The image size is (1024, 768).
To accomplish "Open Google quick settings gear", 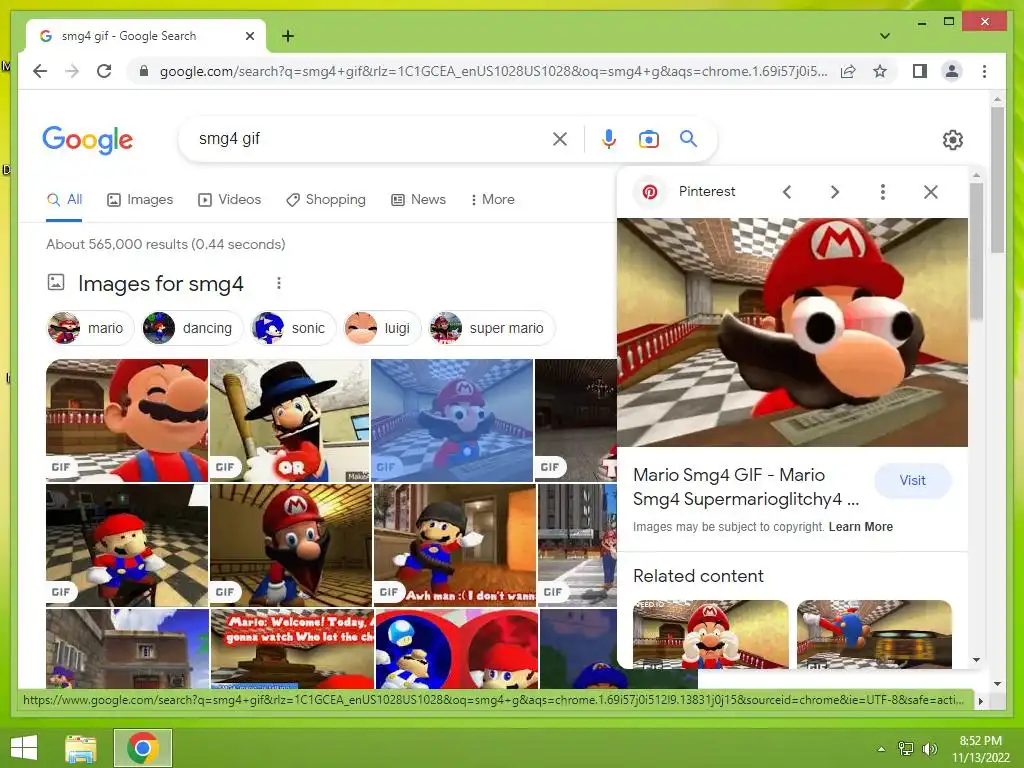I will (952, 139).
